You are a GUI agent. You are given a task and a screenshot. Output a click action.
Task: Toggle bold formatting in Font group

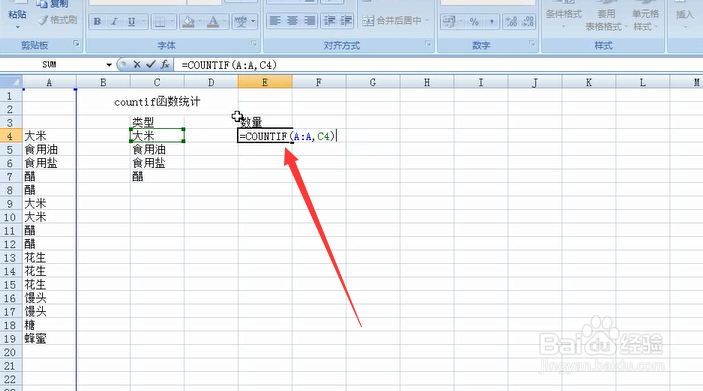tap(97, 21)
